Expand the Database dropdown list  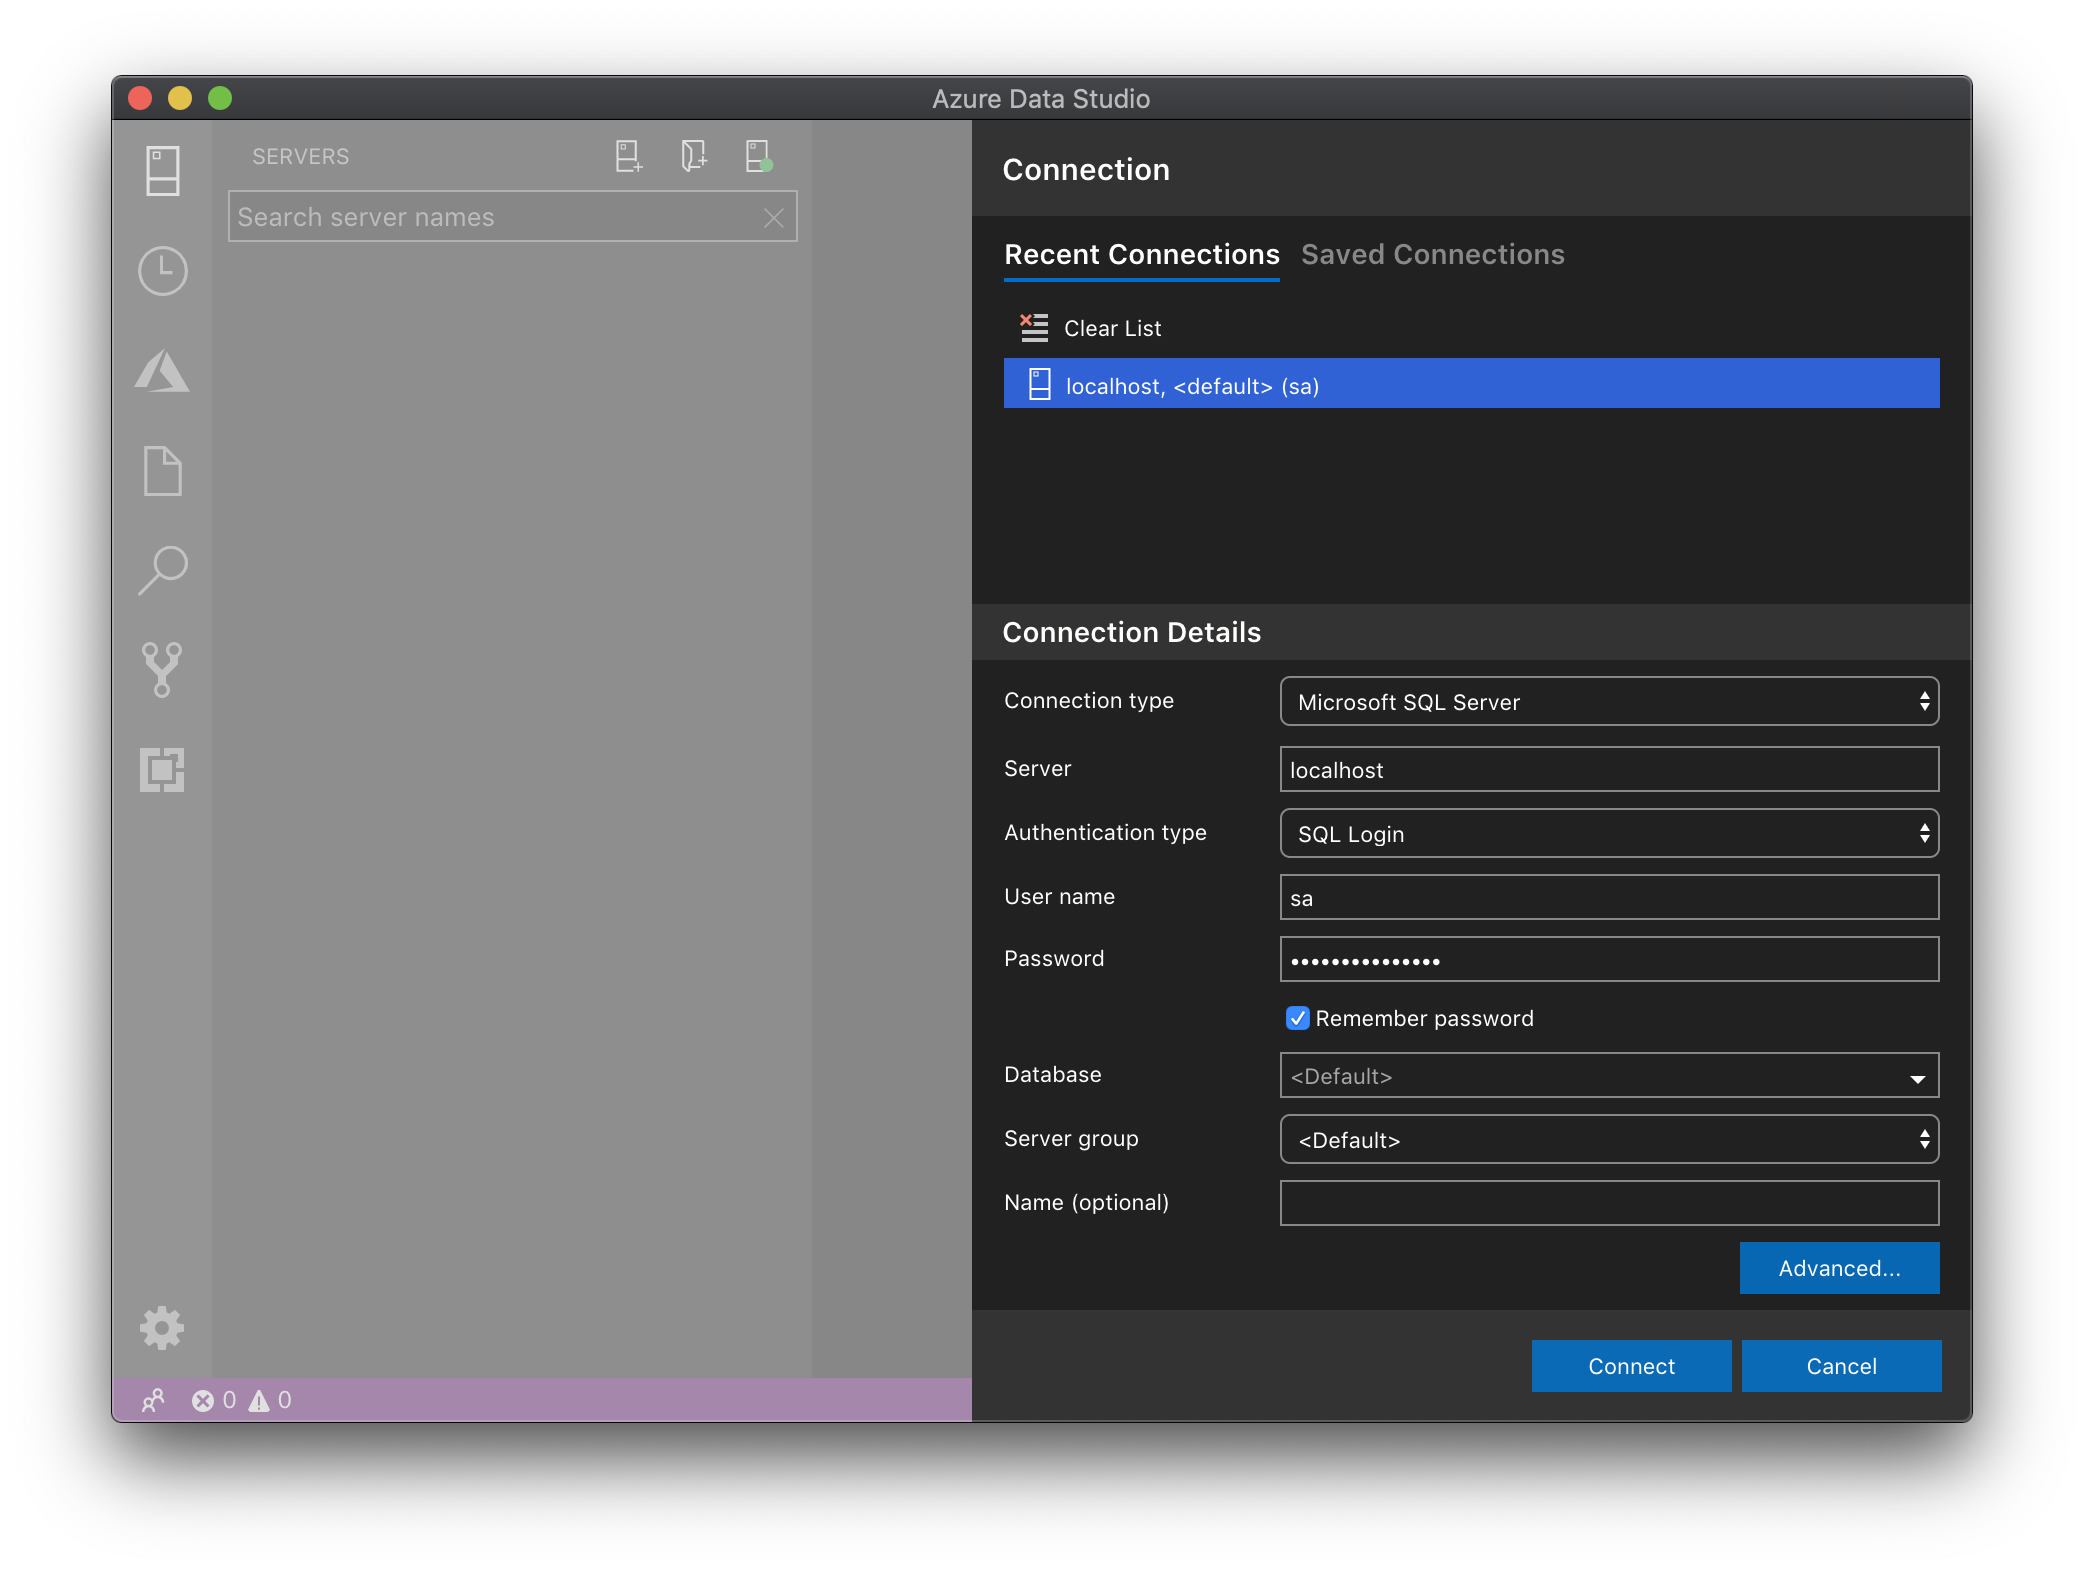[1916, 1077]
